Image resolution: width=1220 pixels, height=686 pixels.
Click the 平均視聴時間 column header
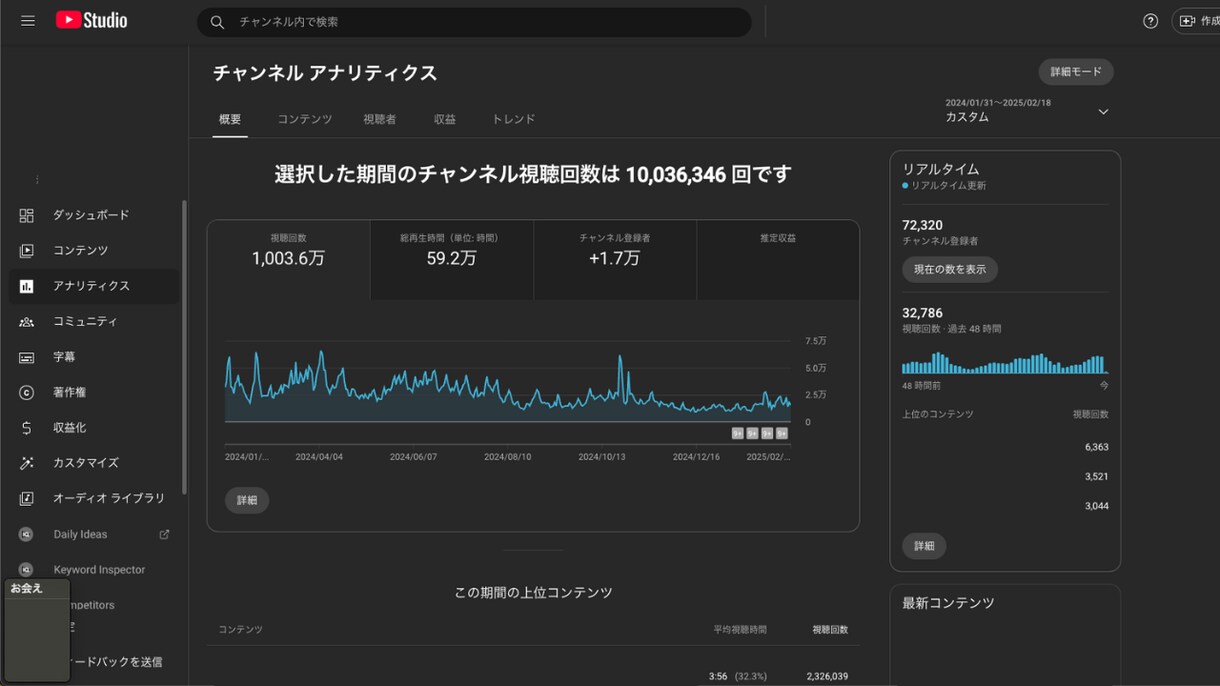coord(740,630)
